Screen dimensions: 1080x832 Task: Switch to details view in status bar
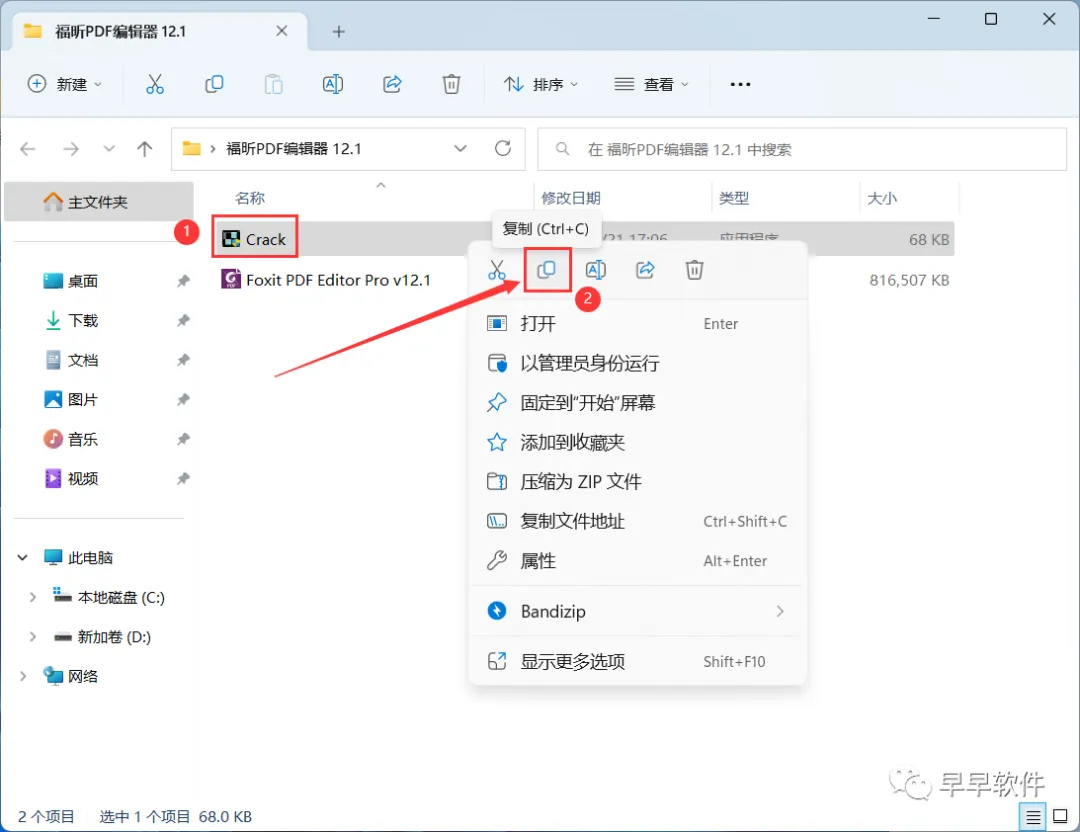point(1033,817)
